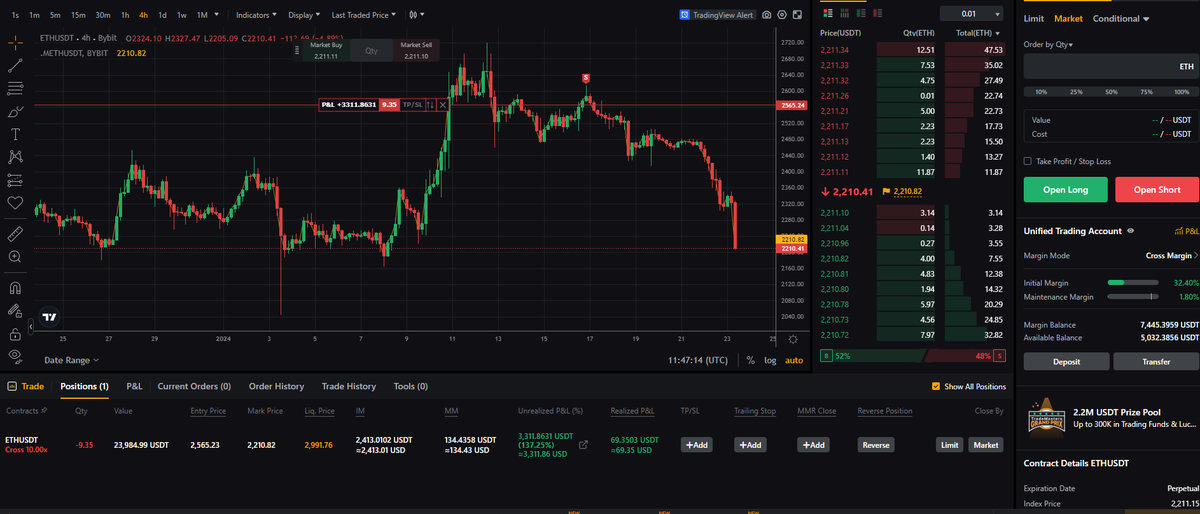The width and height of the screenshot is (1200, 514).
Task: Select the 1w chart interval
Action: (181, 15)
